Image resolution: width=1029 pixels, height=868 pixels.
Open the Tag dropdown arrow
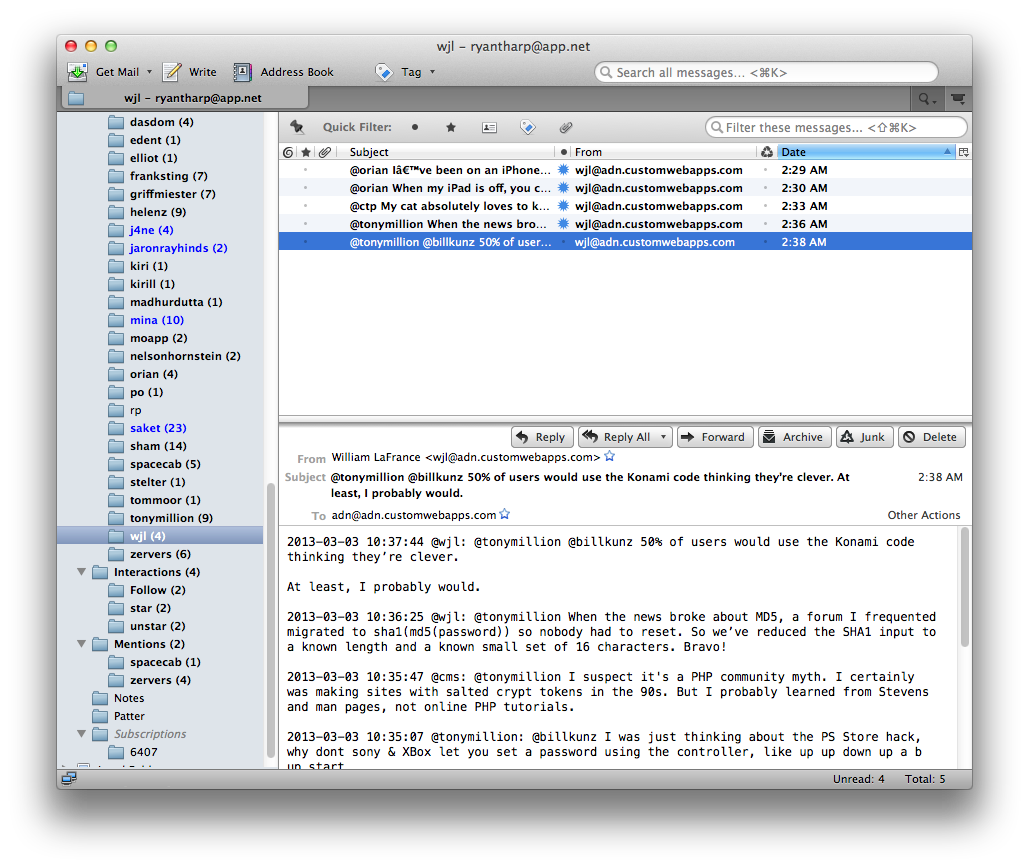click(432, 72)
